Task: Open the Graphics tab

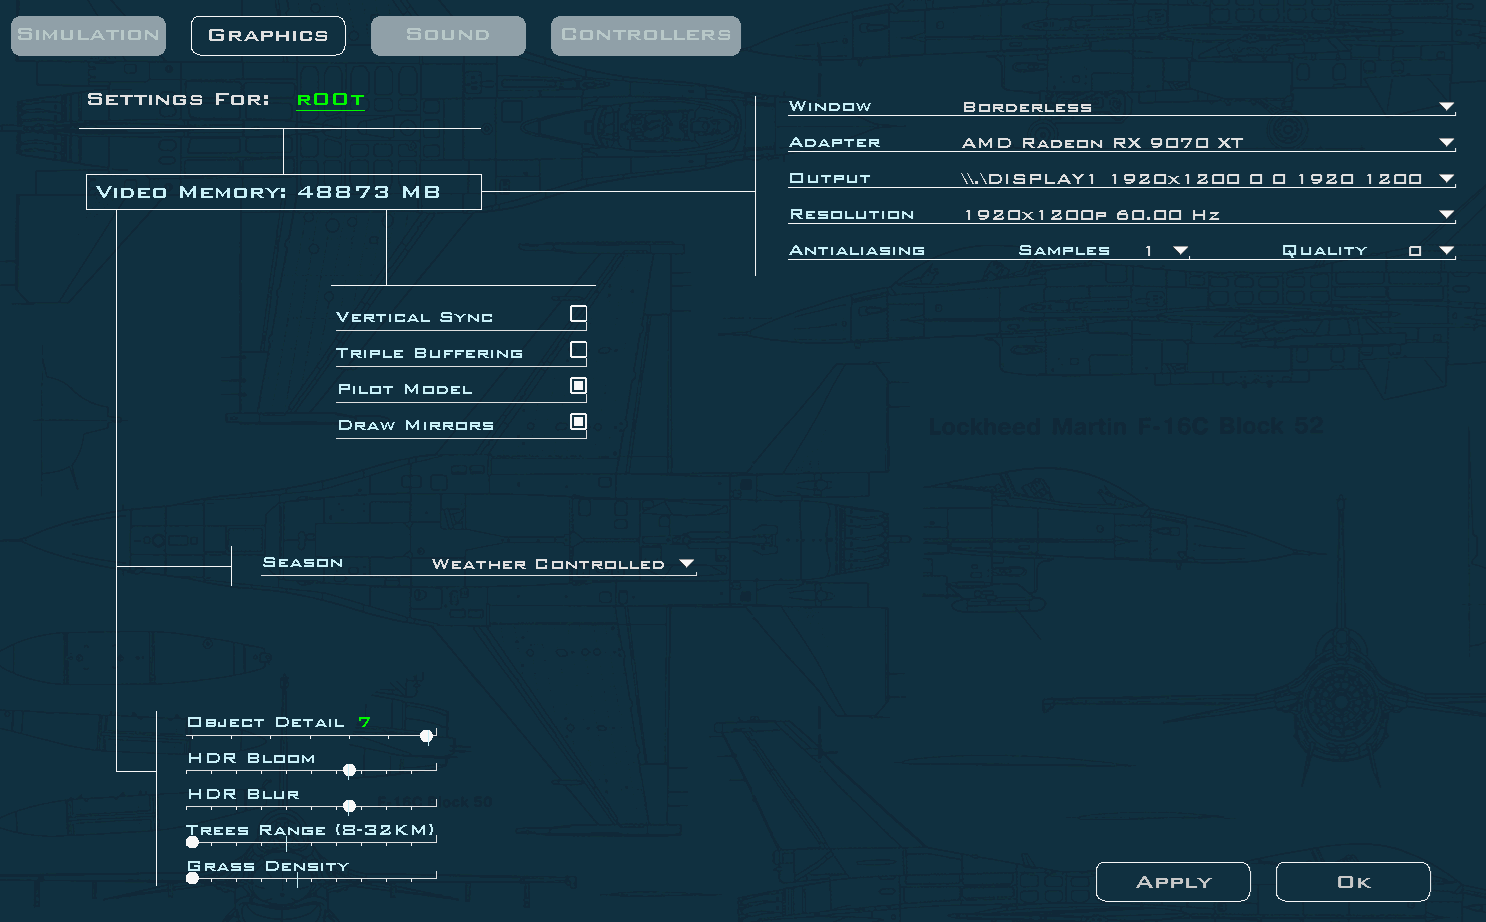Action: [268, 35]
